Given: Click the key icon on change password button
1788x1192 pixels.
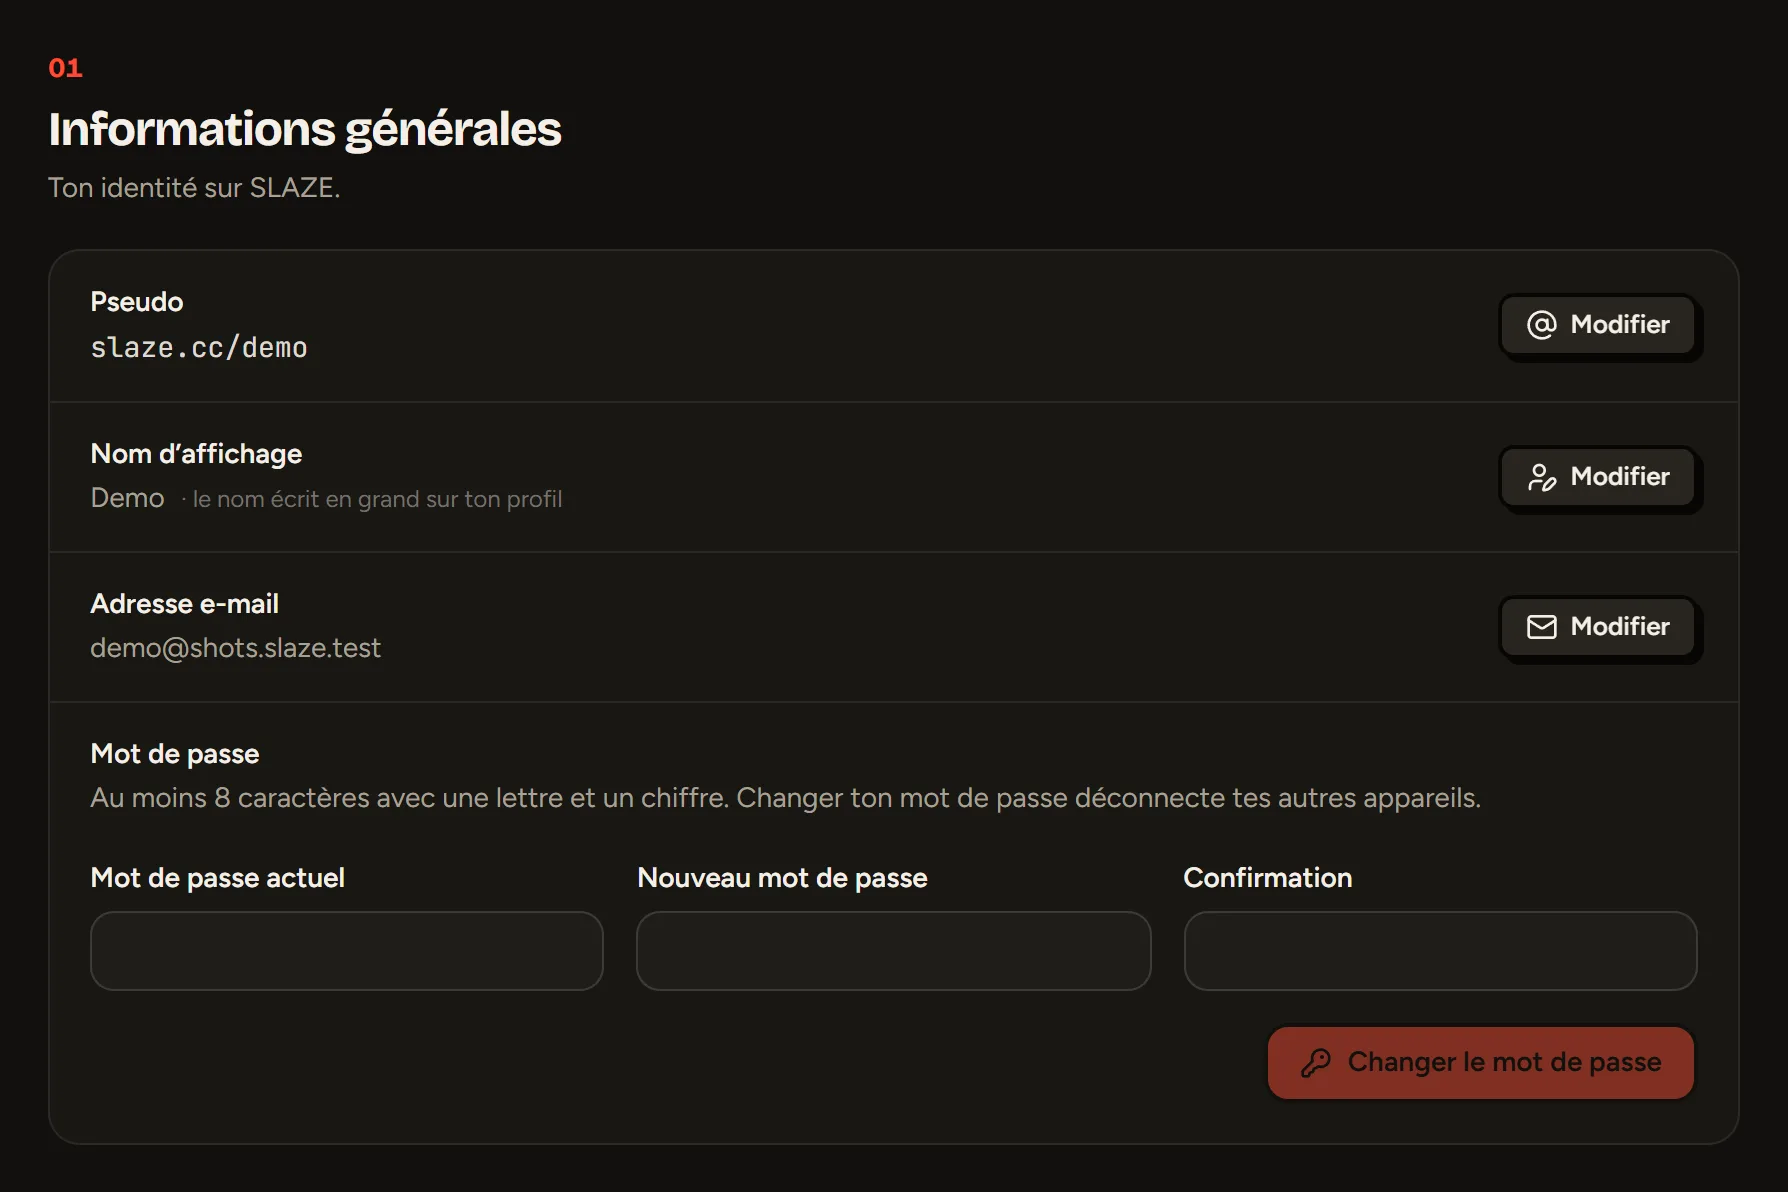Looking at the screenshot, I should point(1316,1062).
